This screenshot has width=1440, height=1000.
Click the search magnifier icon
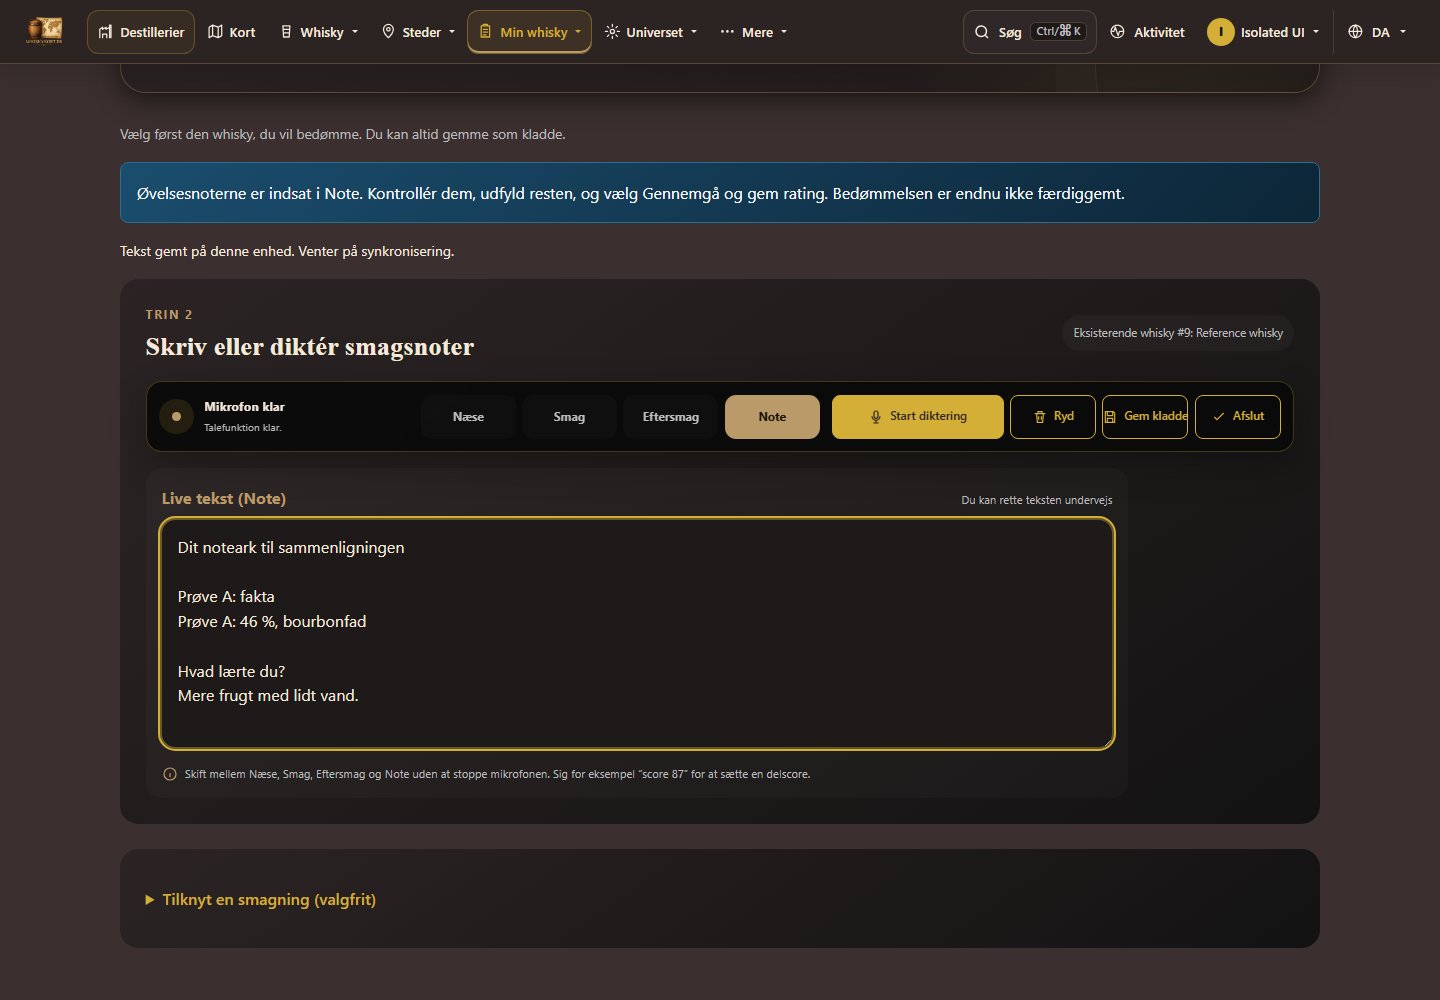(982, 32)
